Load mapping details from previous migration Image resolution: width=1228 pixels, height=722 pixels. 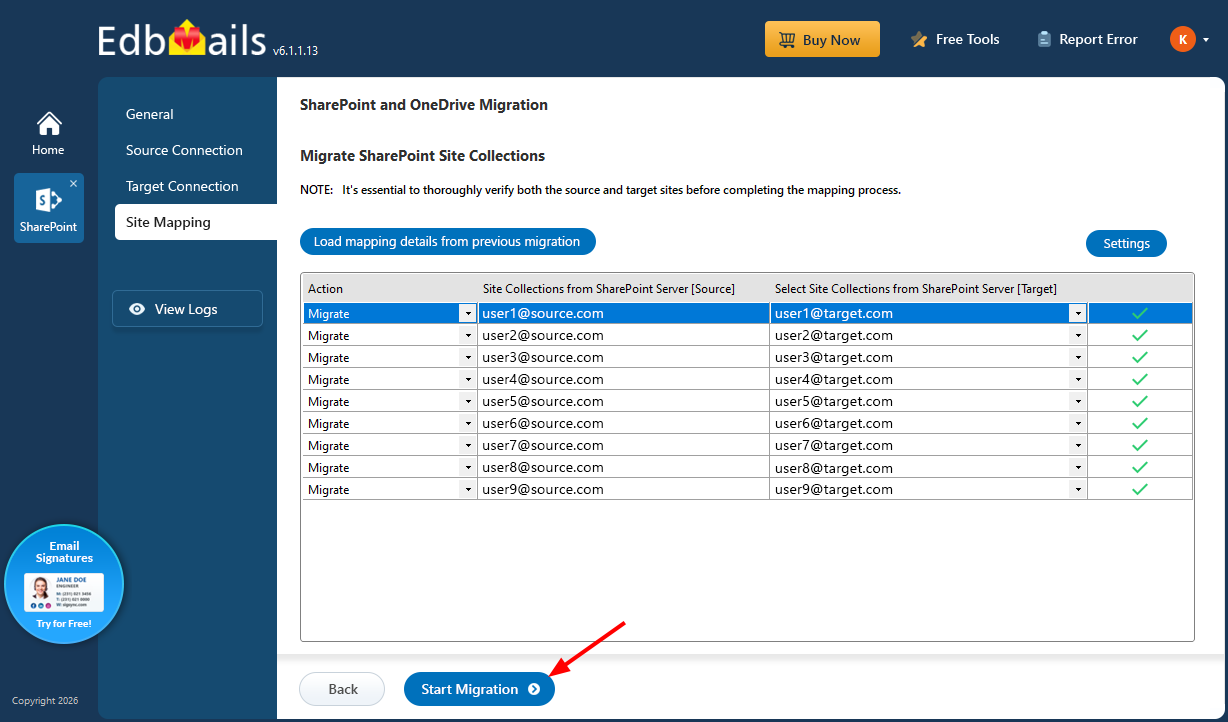click(x=447, y=242)
